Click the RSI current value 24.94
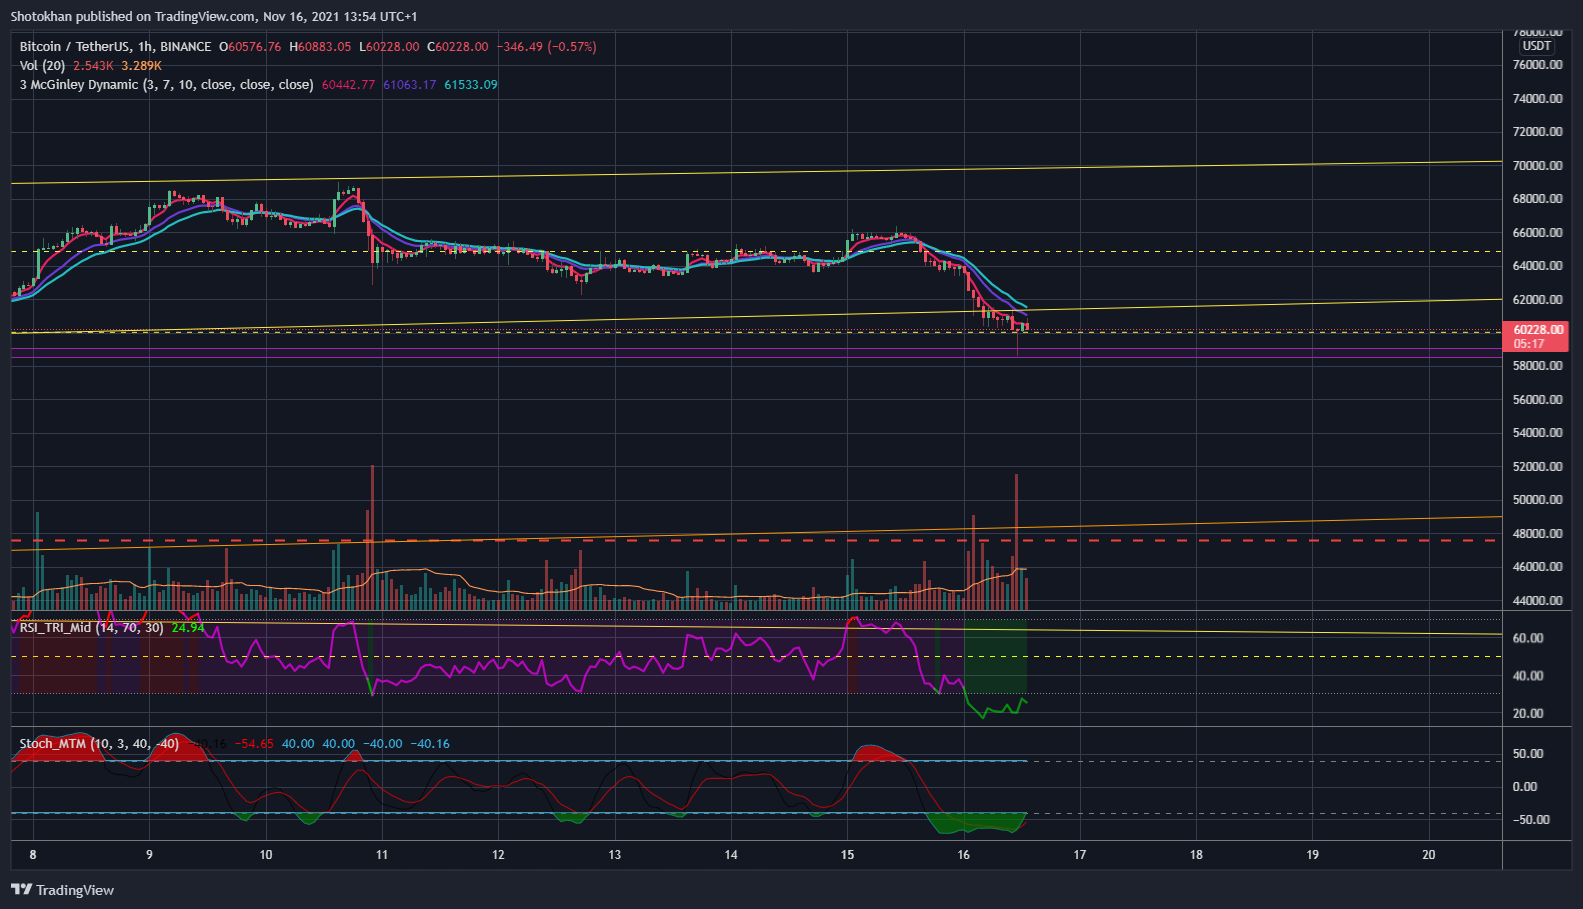The image size is (1583, 909). [188, 628]
